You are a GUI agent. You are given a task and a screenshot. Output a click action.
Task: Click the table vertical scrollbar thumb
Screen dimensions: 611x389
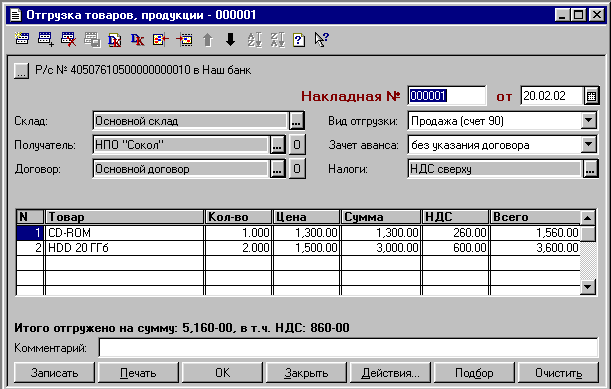coord(588,233)
